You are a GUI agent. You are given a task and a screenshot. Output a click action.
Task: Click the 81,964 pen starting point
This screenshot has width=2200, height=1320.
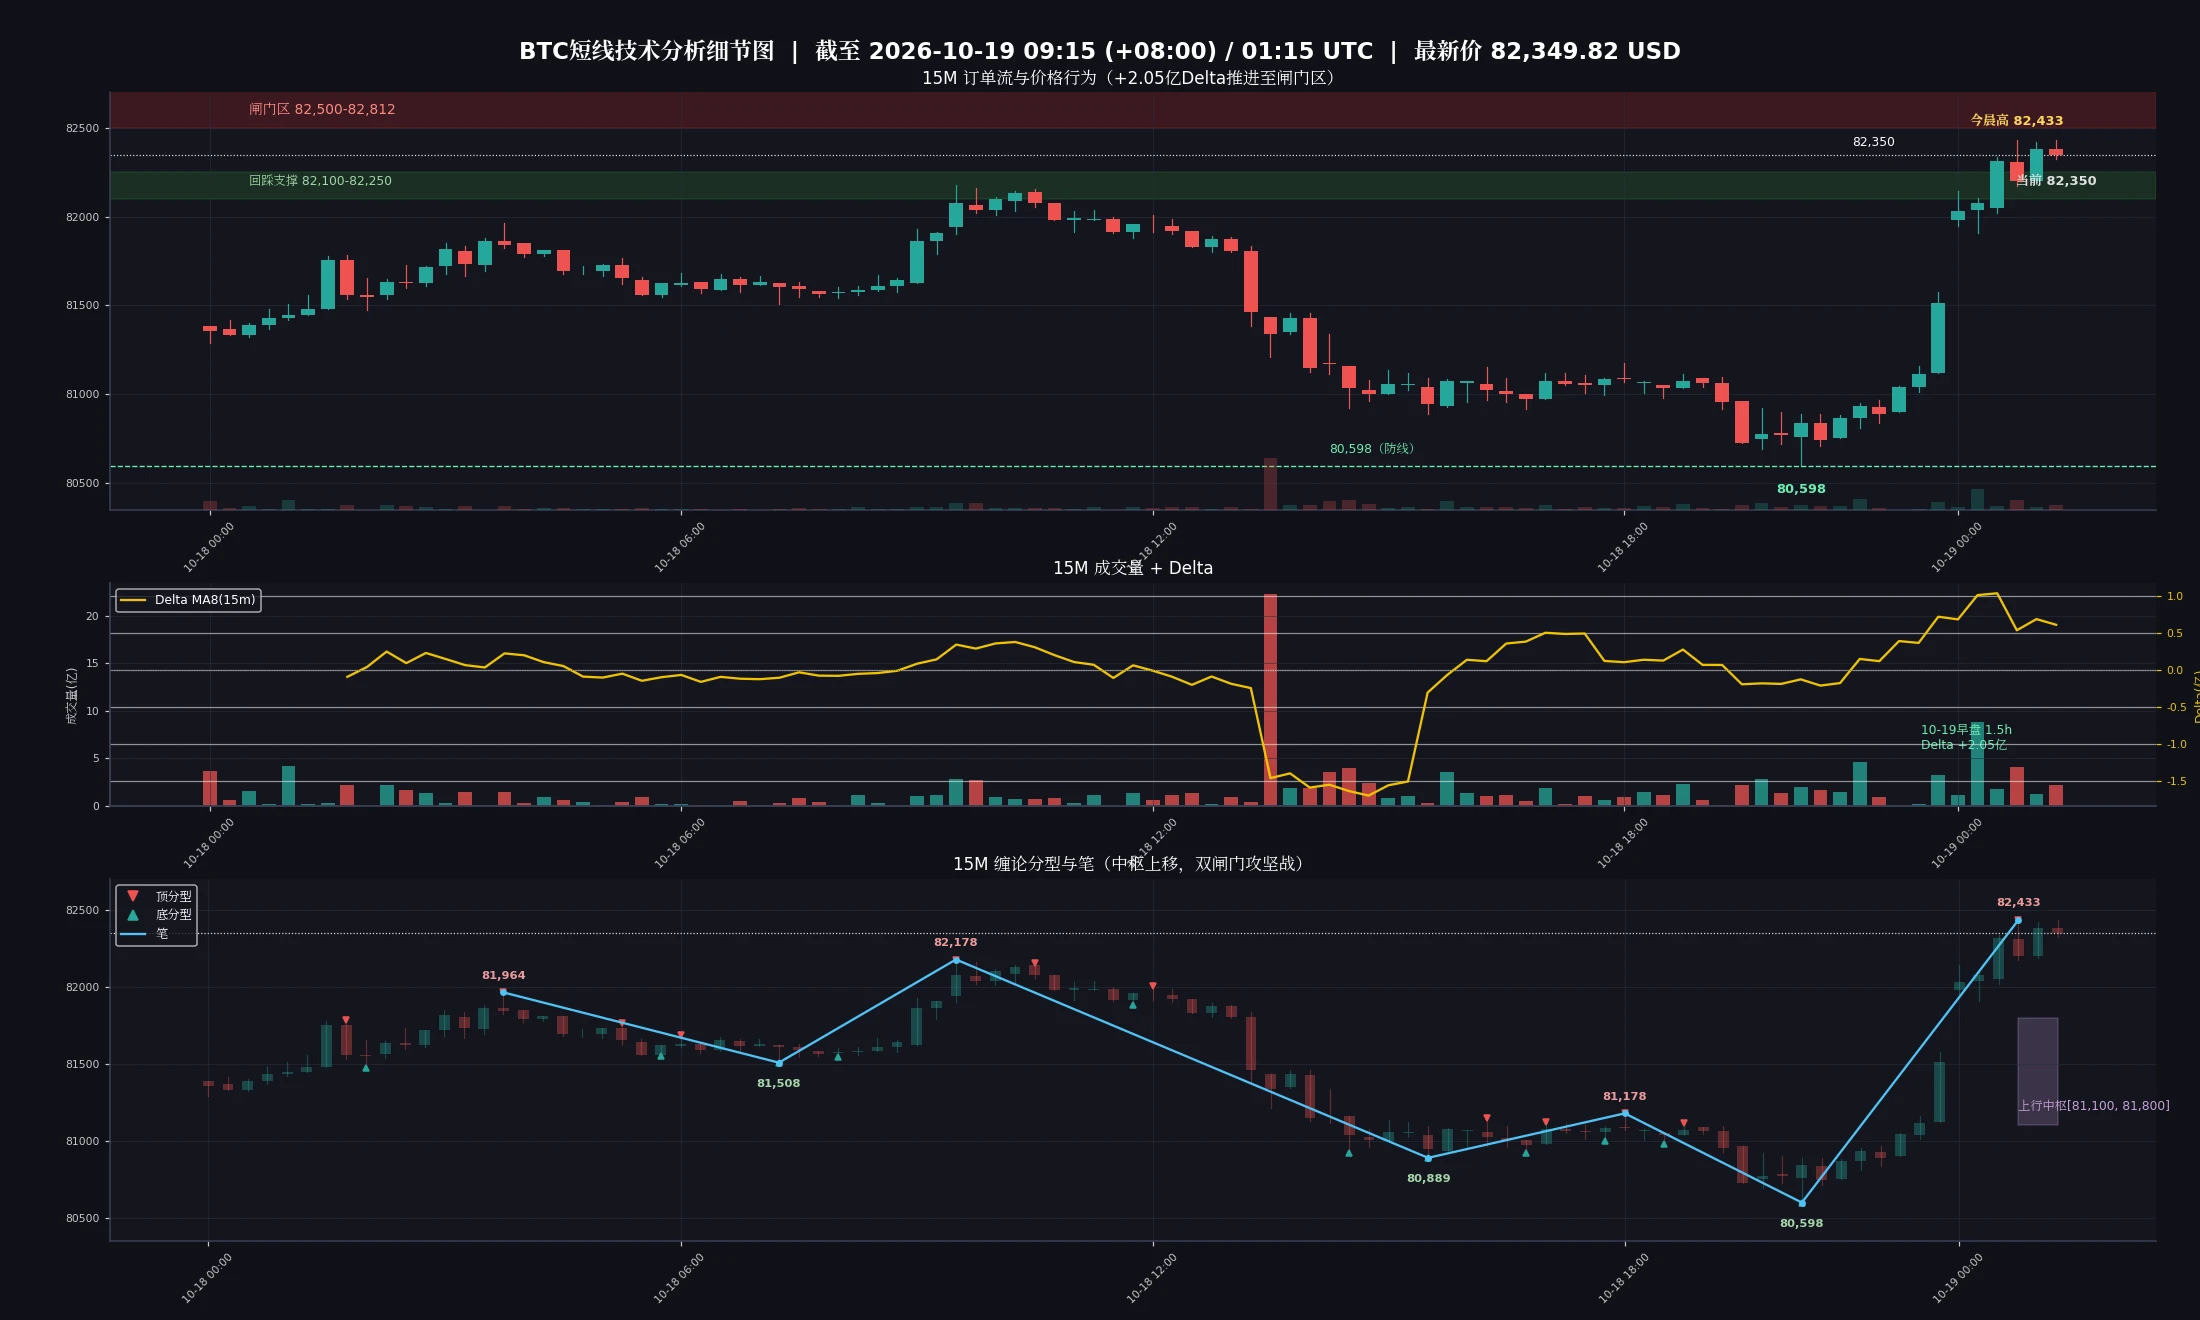tap(503, 992)
